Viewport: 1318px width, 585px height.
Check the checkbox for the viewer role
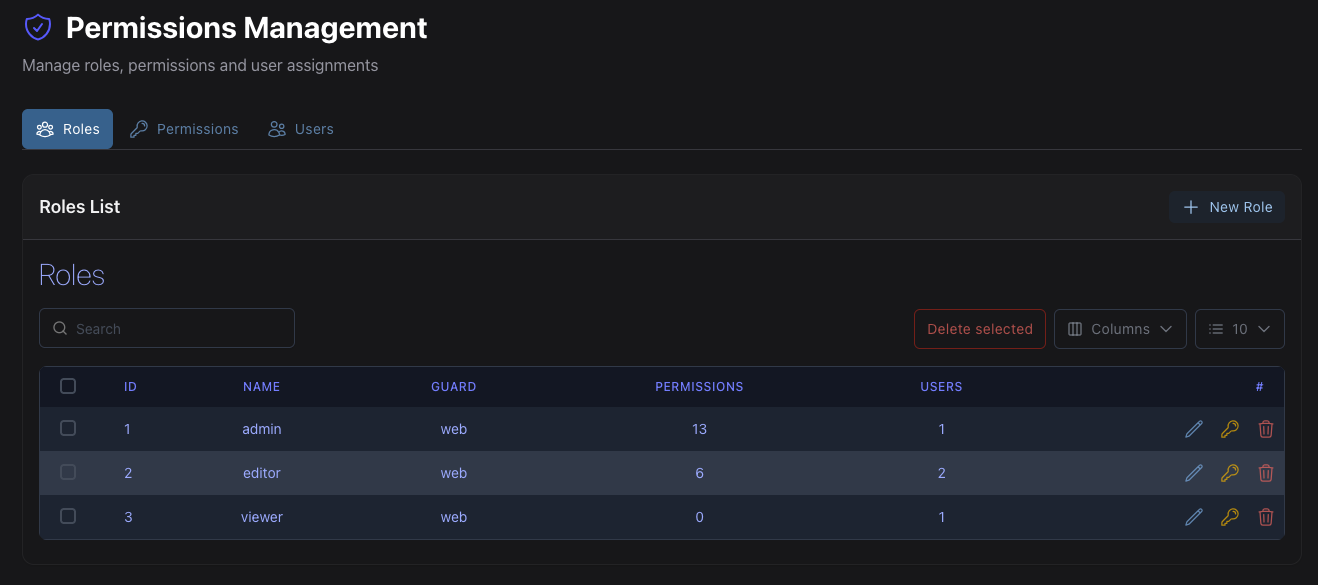68,516
